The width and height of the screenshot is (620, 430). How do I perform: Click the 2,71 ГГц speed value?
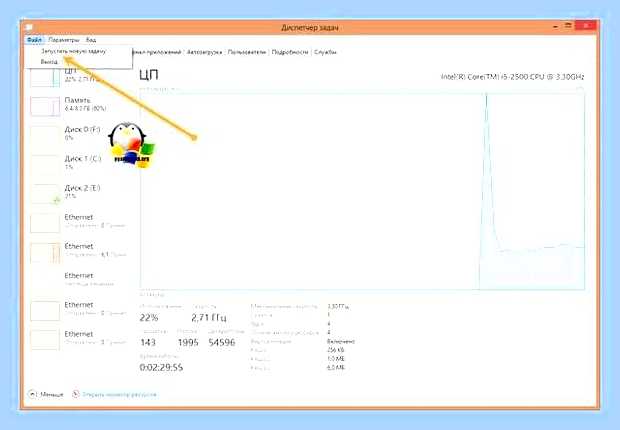tap(209, 318)
